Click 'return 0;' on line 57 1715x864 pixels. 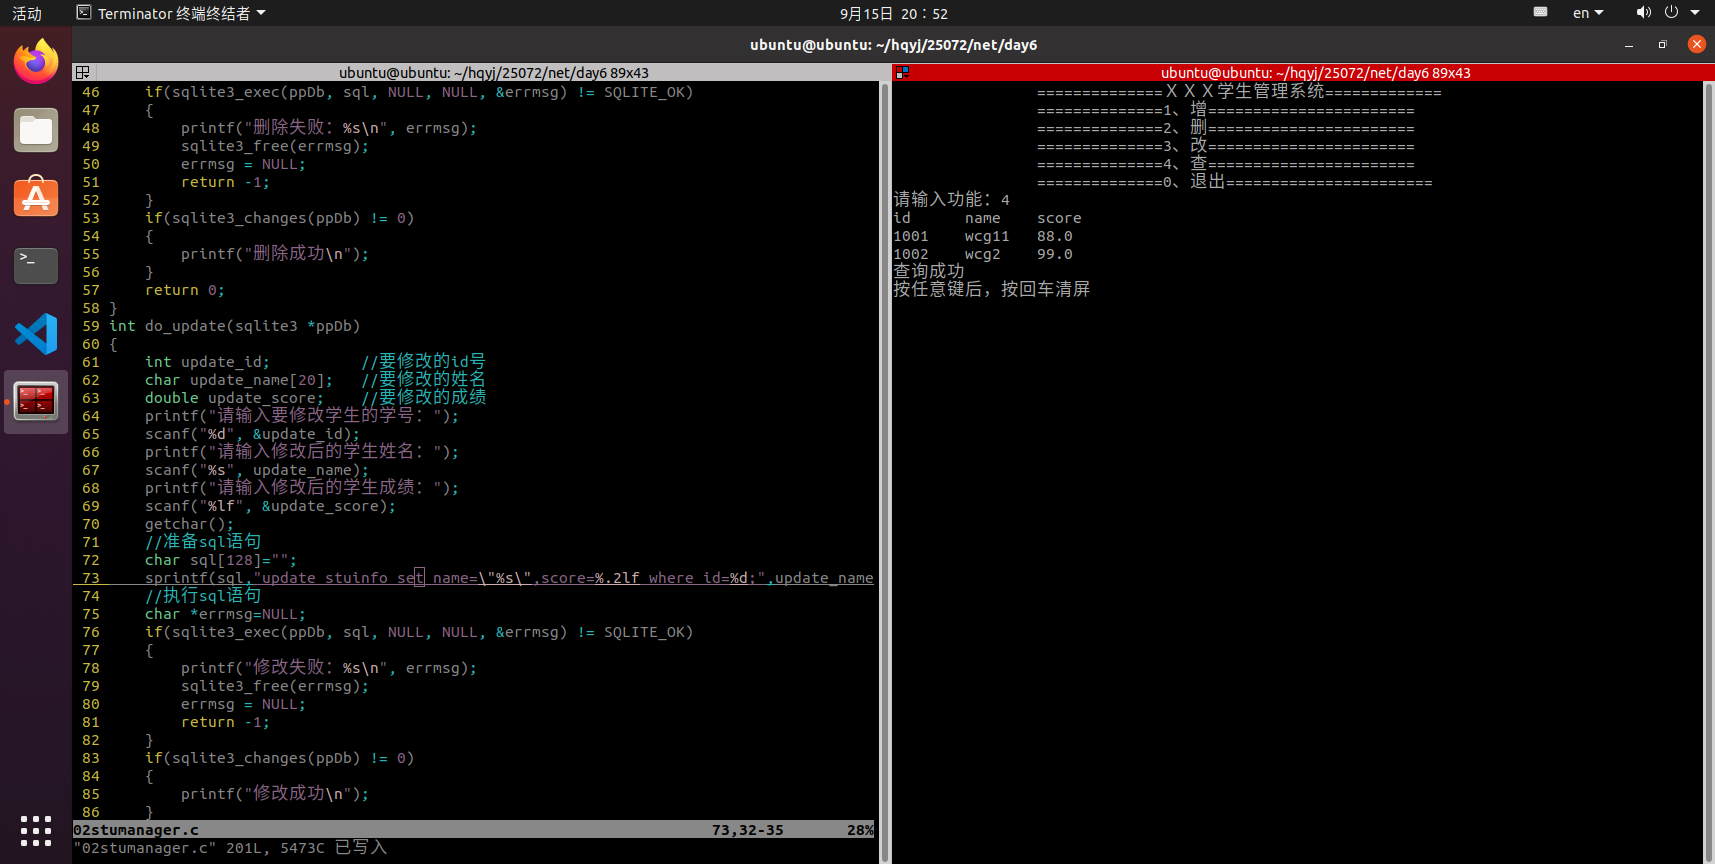[185, 290]
